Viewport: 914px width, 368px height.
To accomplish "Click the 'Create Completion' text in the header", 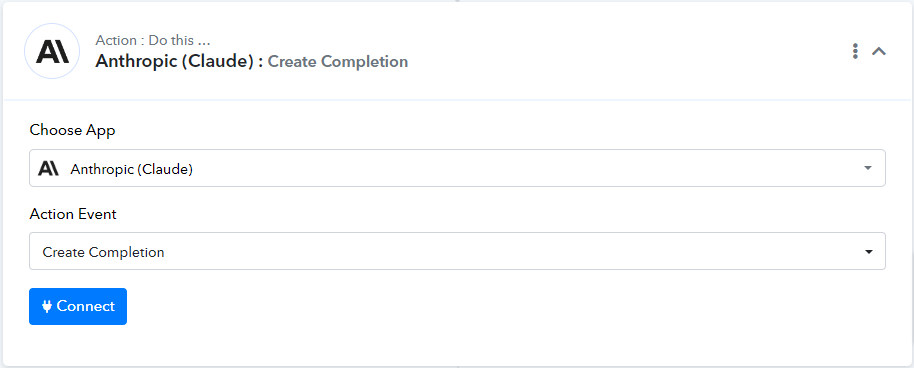I will pos(338,62).
